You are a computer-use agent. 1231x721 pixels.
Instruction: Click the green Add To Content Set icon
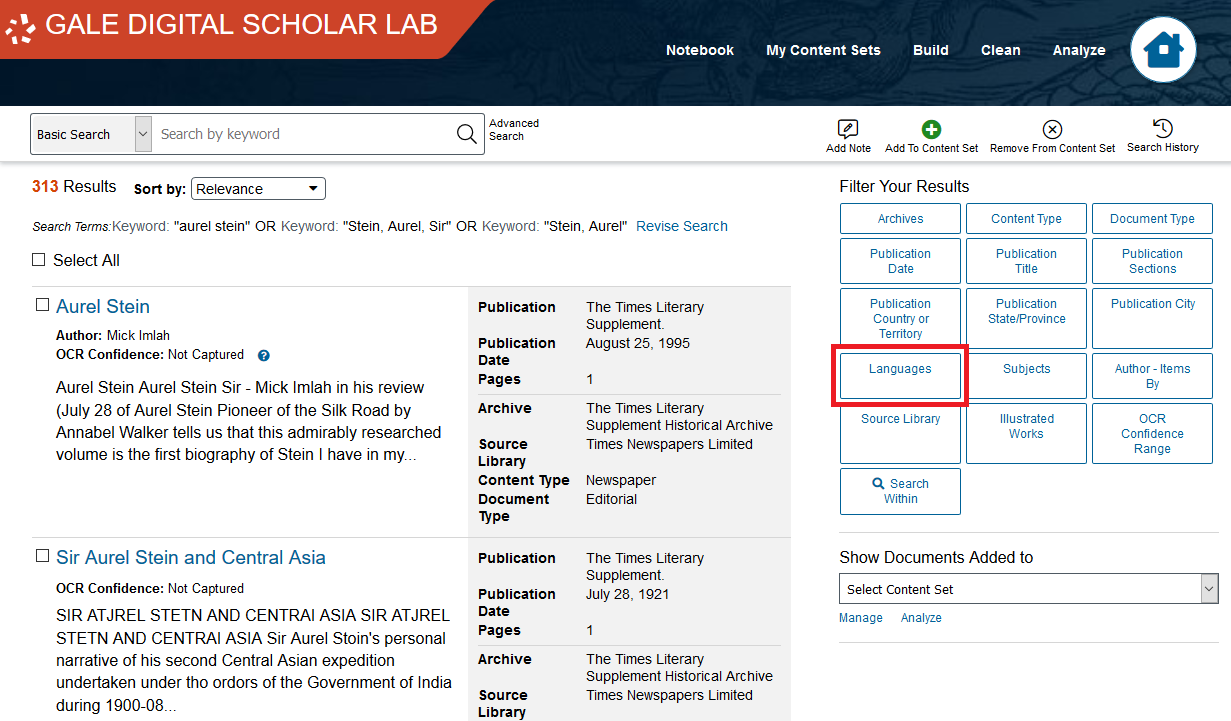point(931,129)
